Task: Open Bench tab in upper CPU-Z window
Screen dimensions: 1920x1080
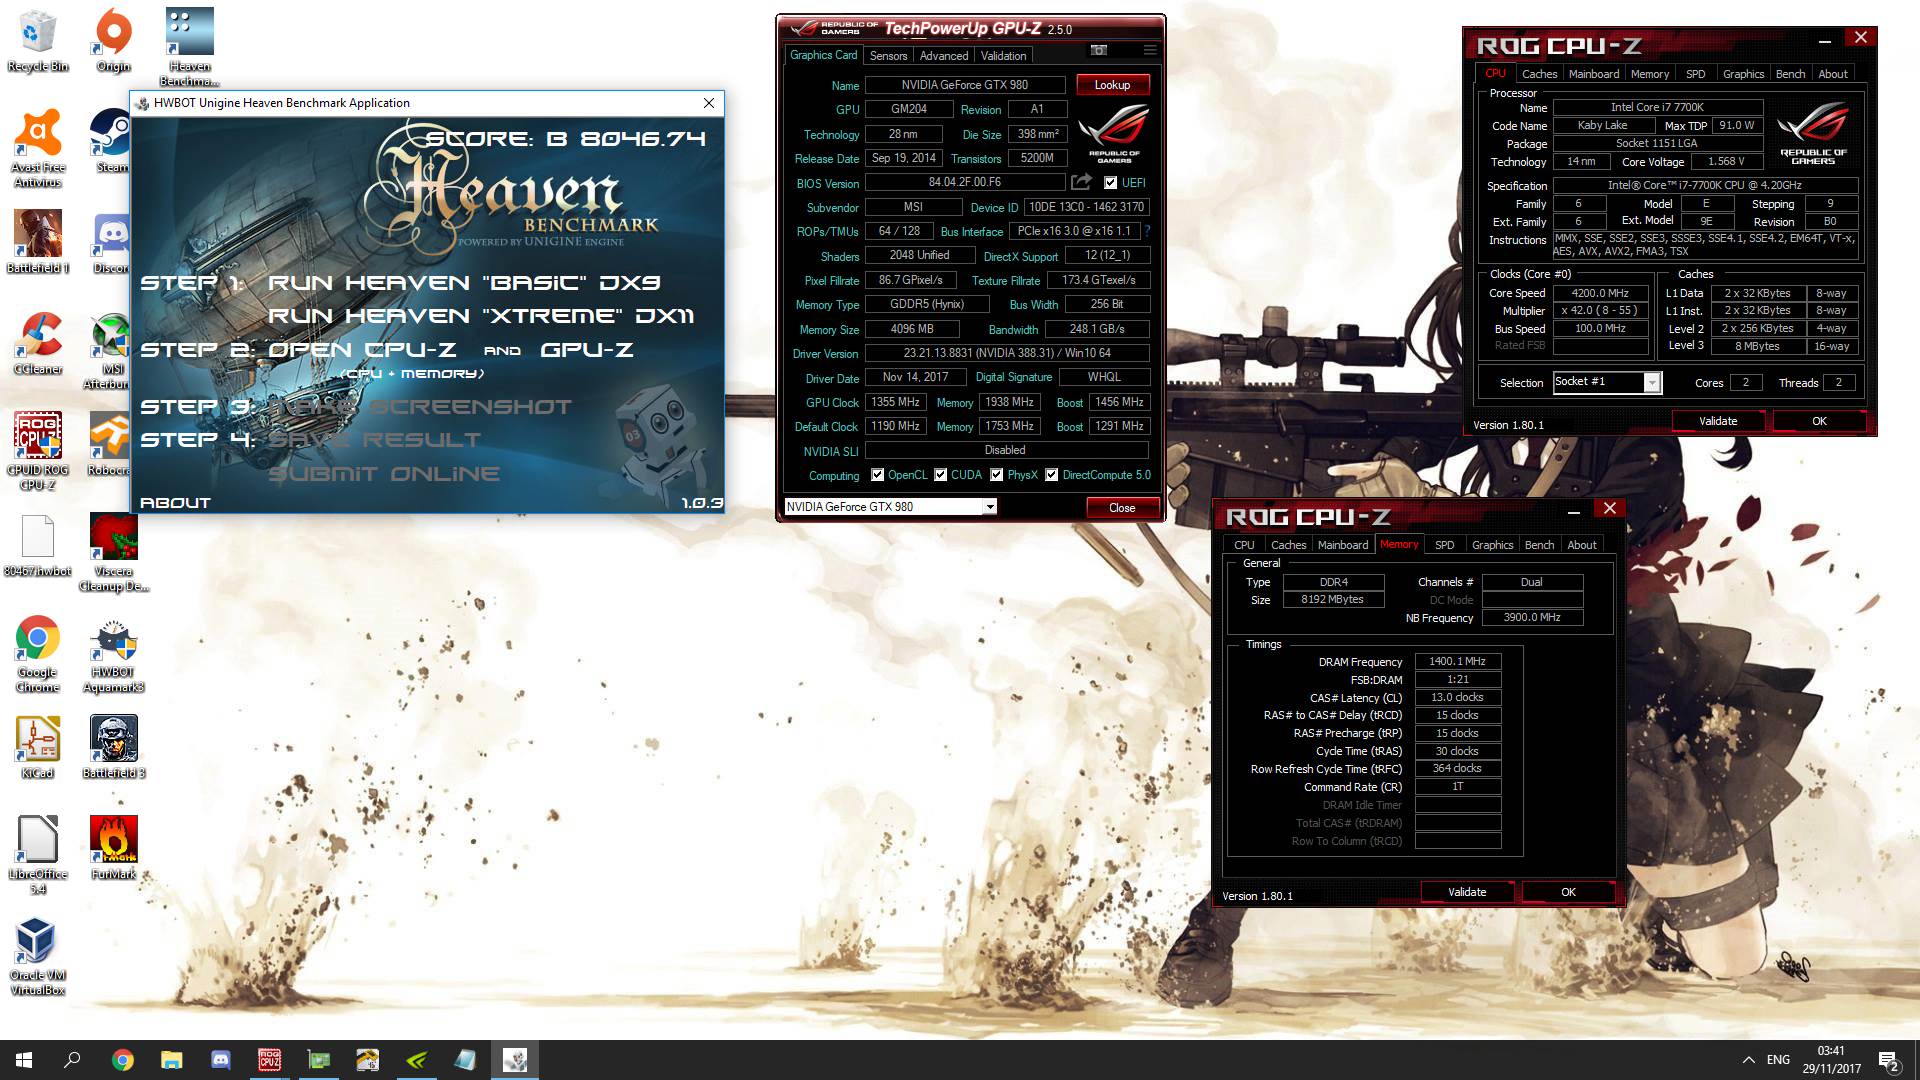Action: pos(1790,74)
